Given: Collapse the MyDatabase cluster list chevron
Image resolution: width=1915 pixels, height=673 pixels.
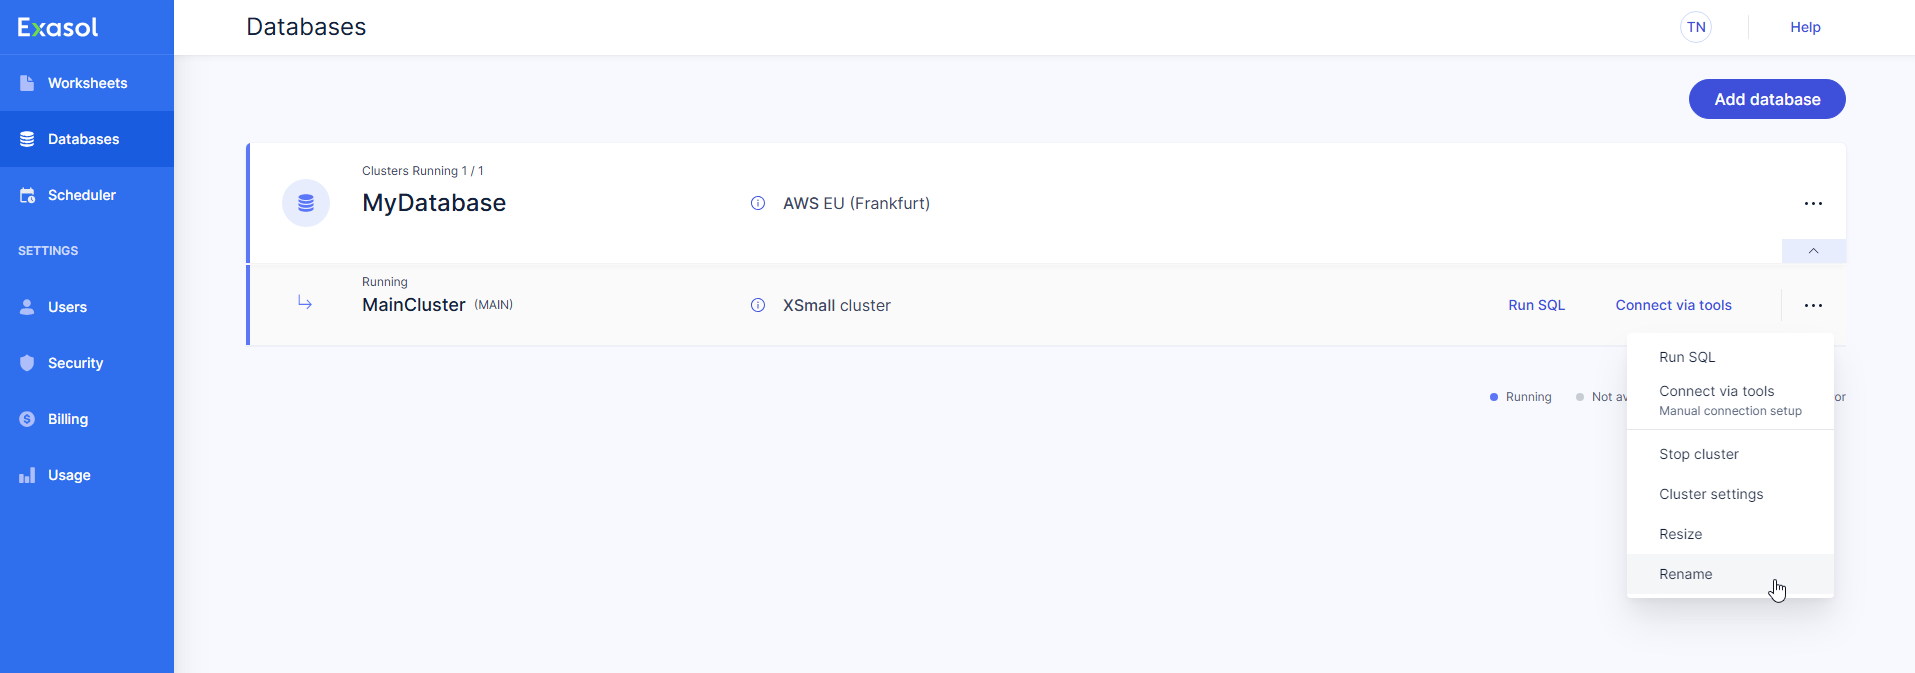Looking at the screenshot, I should (x=1813, y=251).
